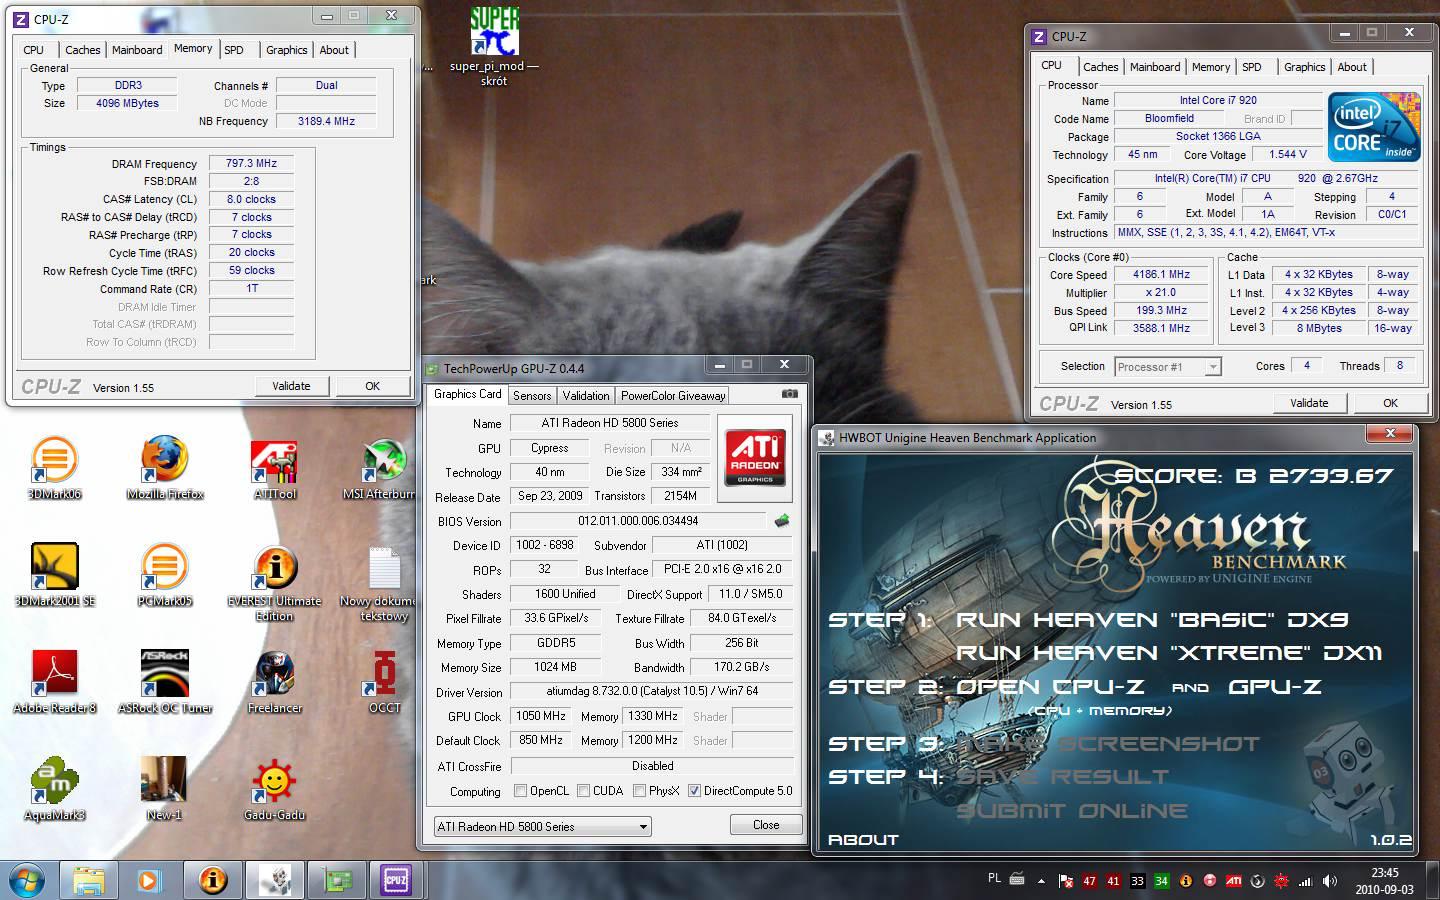Viewport: 1440px width, 900px height.
Task: Click OK in the right CPU-Z window
Action: click(x=1390, y=403)
